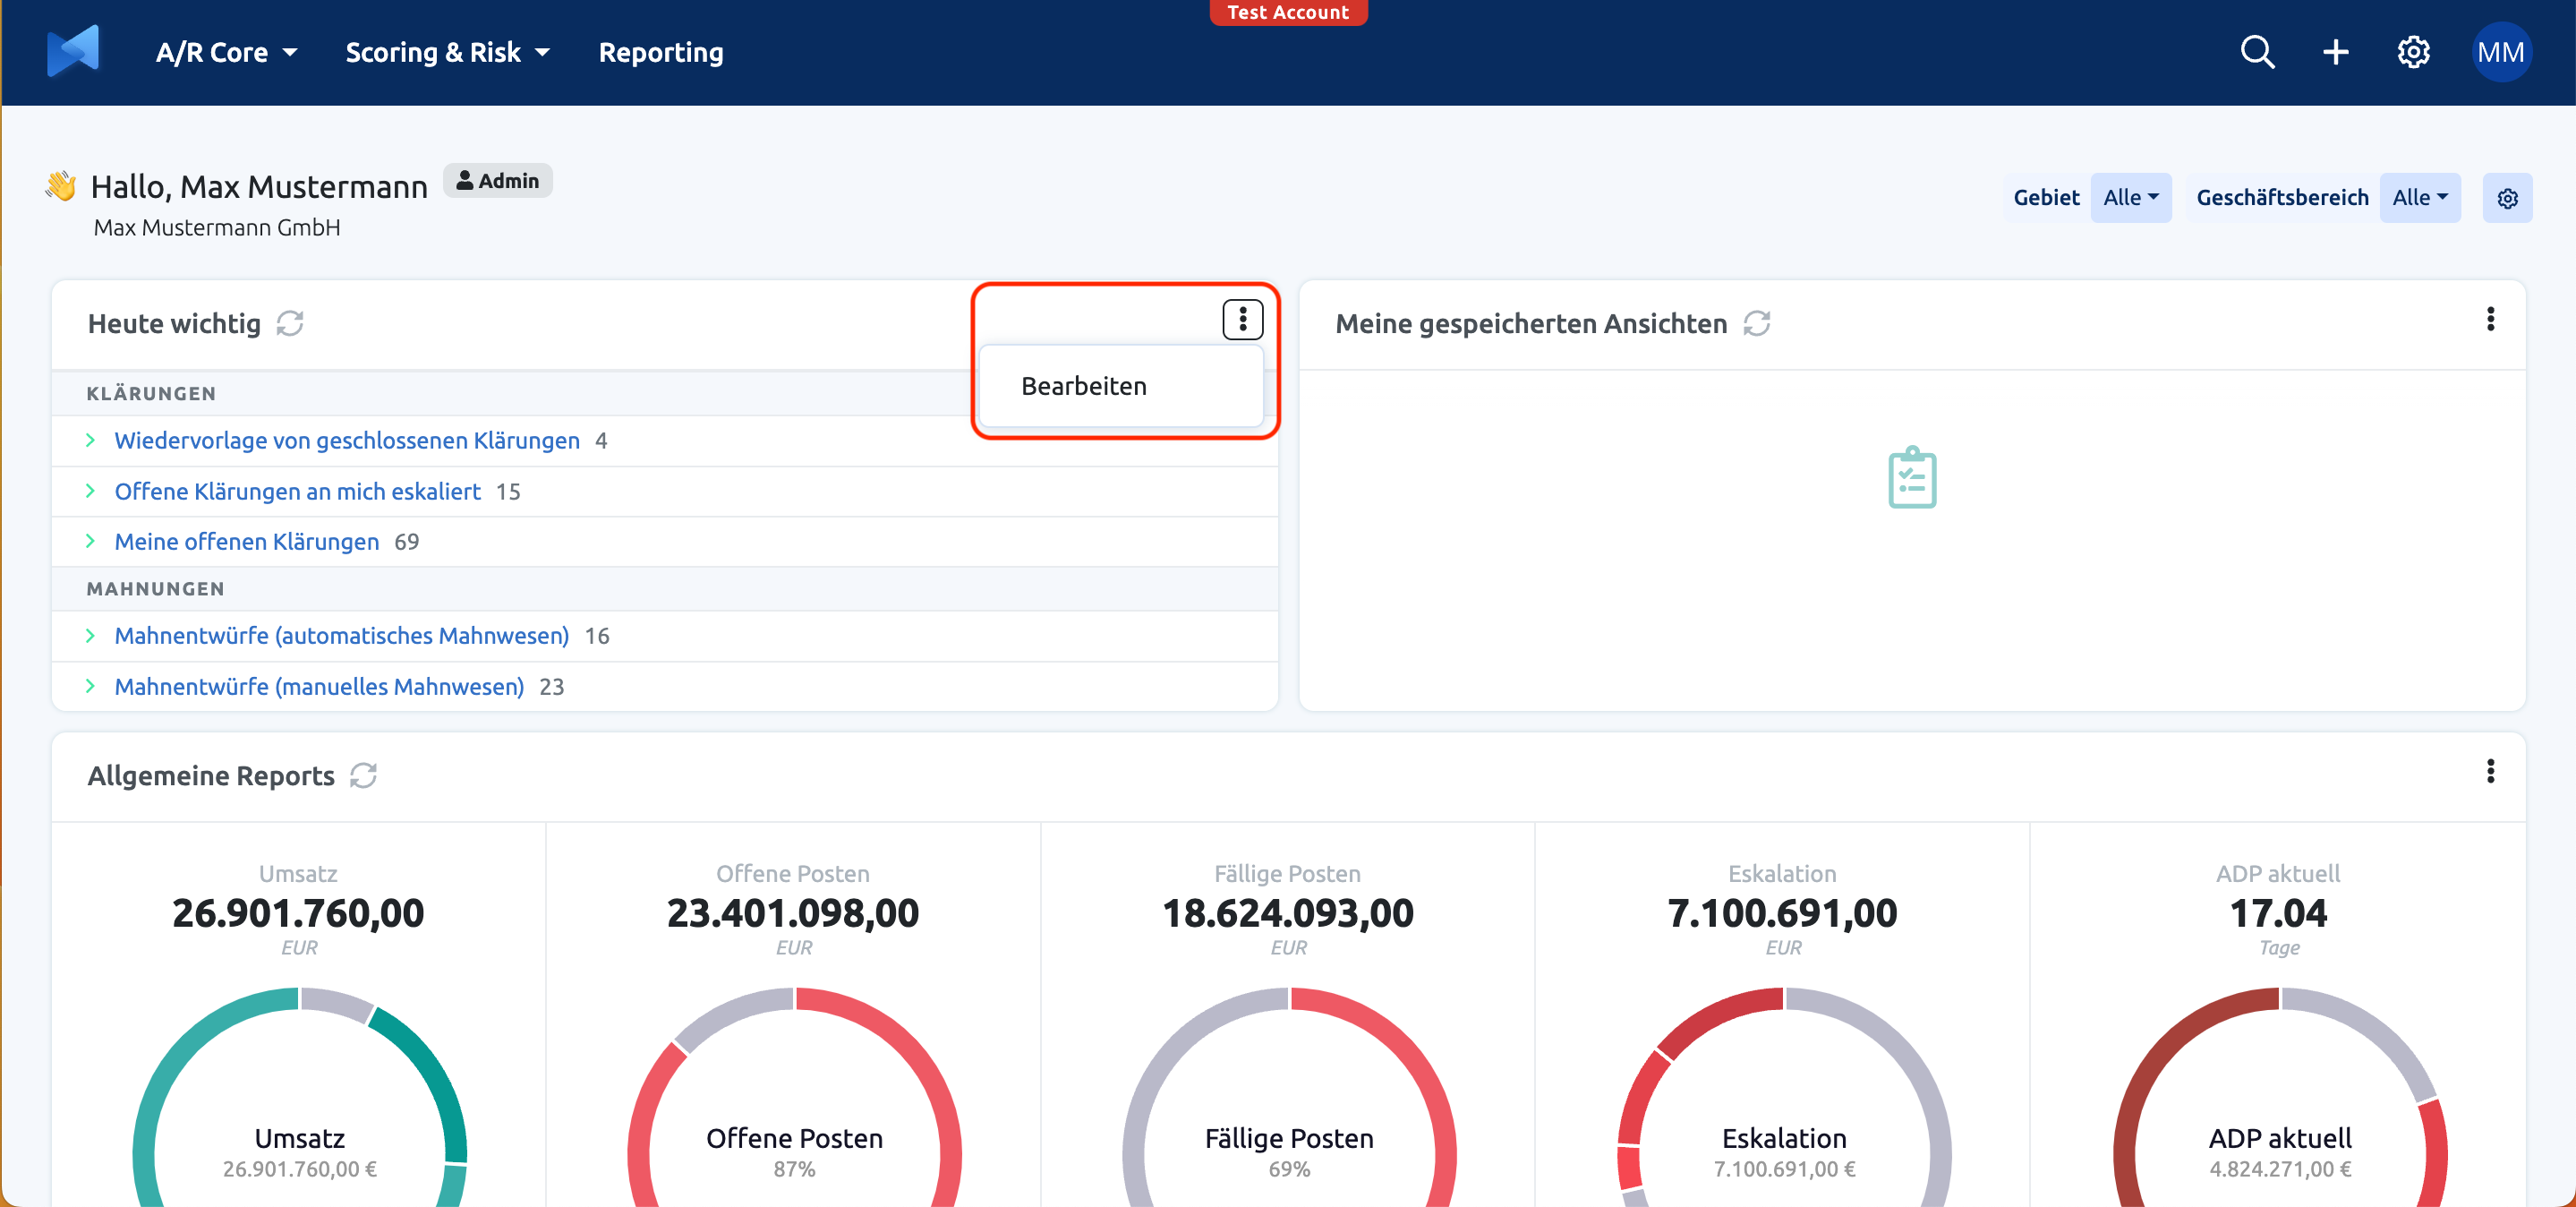Viewport: 2576px width, 1207px height.
Task: Click the Hallo, Max Mustermann greeting
Action: (259, 187)
